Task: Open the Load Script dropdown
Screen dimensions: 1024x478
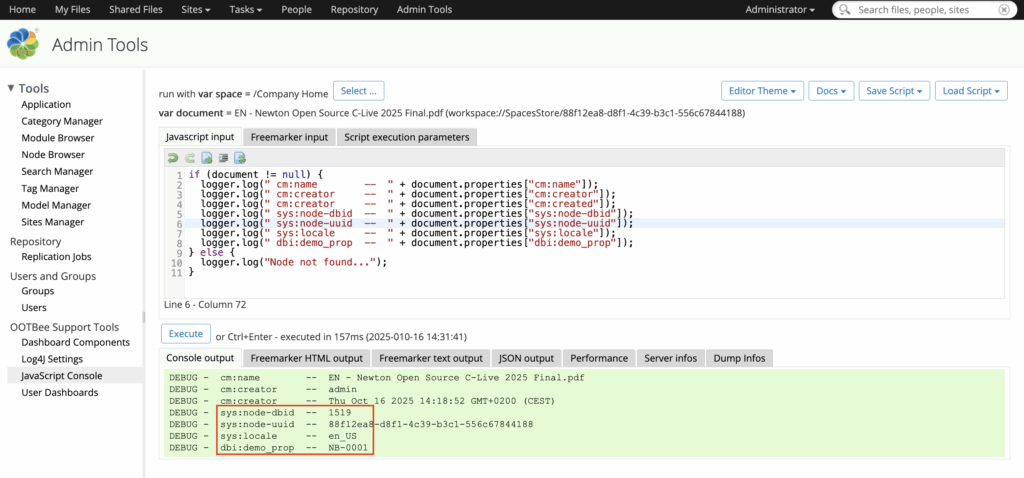Action: click(x=971, y=91)
